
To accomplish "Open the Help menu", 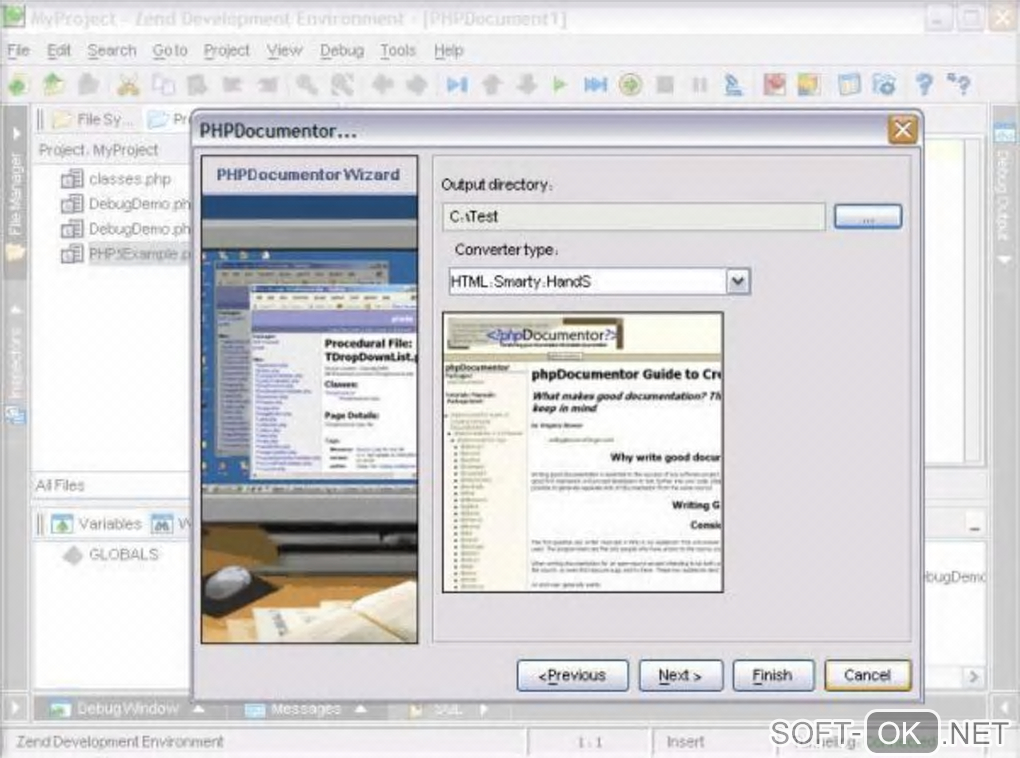I will click(448, 50).
